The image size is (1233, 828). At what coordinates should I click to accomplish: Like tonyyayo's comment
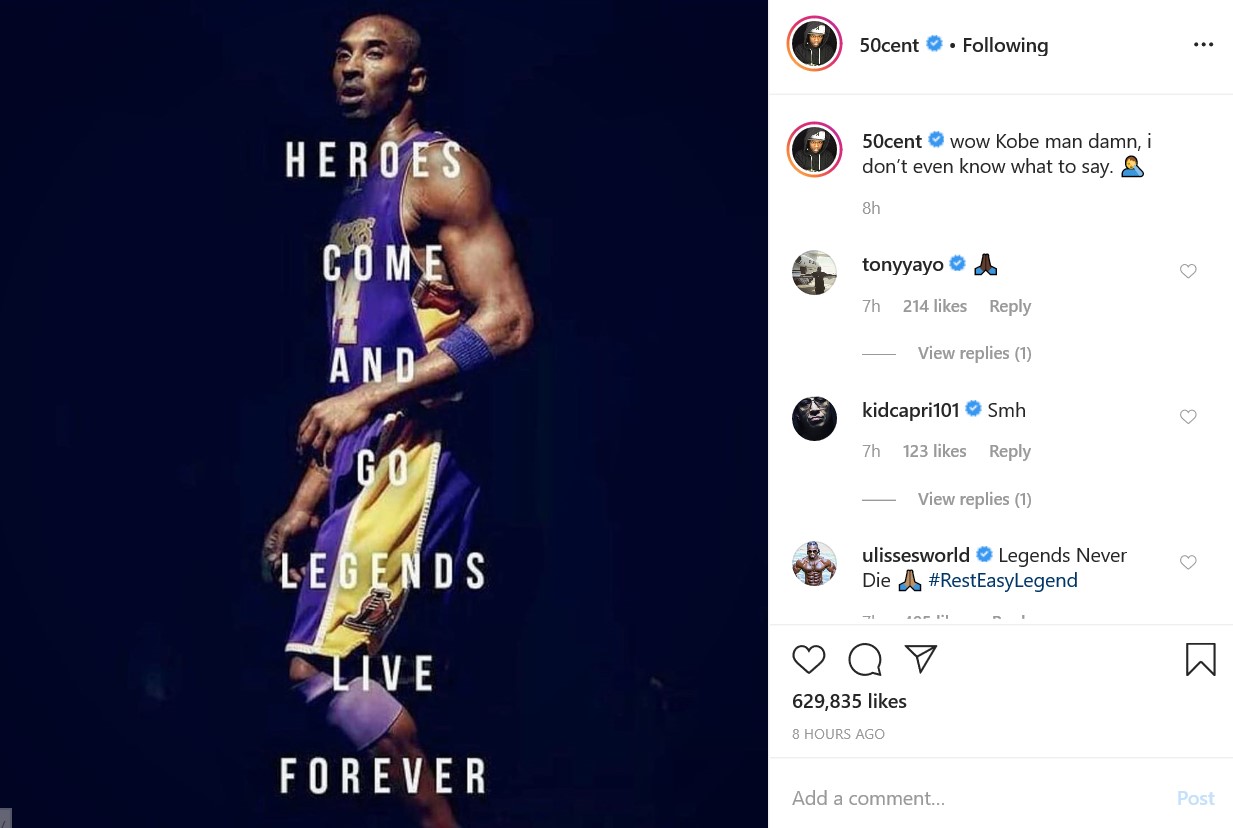[1188, 271]
